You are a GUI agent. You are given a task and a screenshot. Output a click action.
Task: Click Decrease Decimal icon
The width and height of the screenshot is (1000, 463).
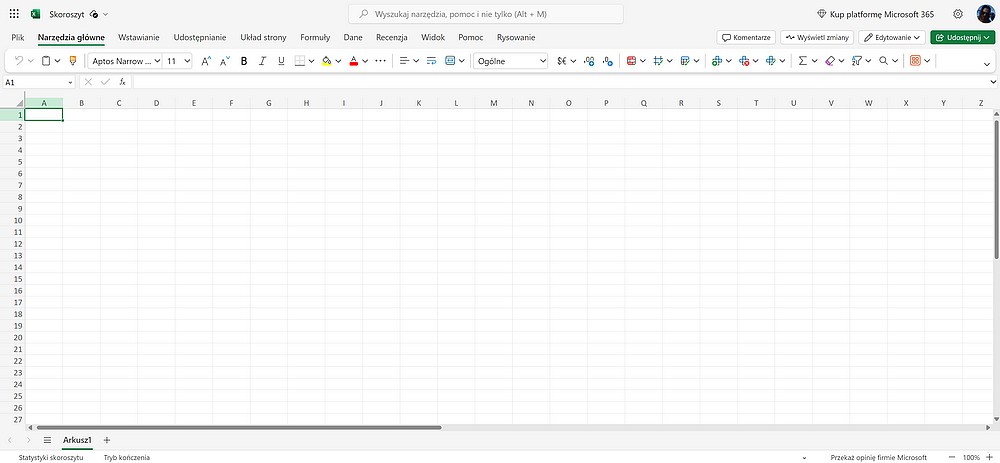point(608,61)
